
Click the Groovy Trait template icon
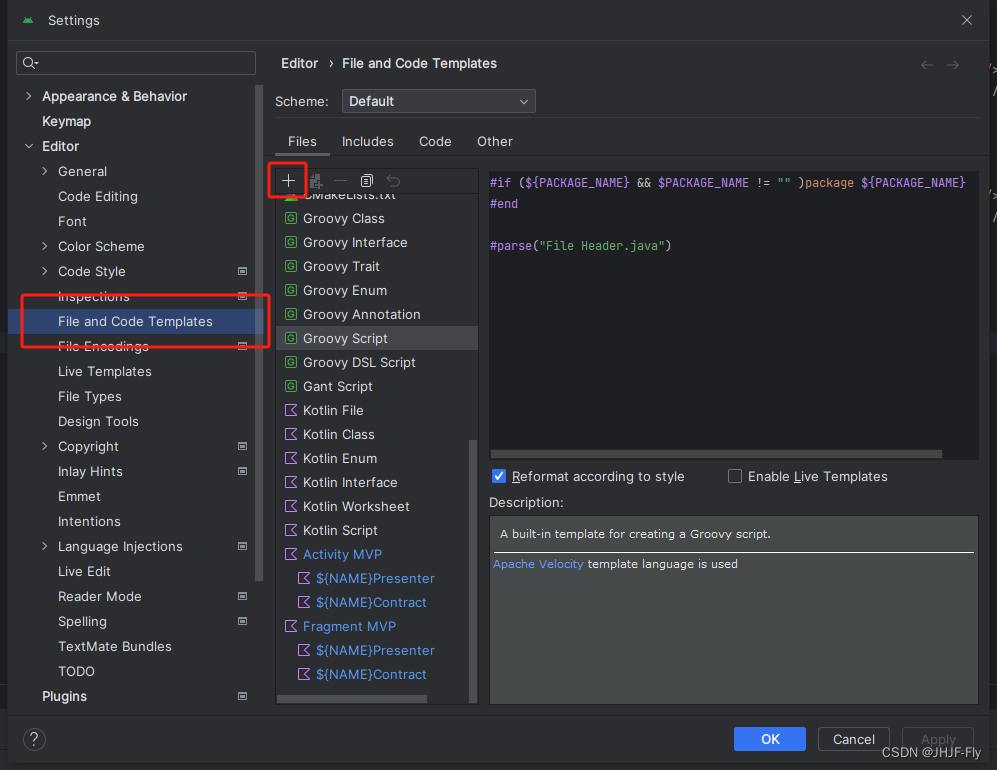tap(291, 266)
